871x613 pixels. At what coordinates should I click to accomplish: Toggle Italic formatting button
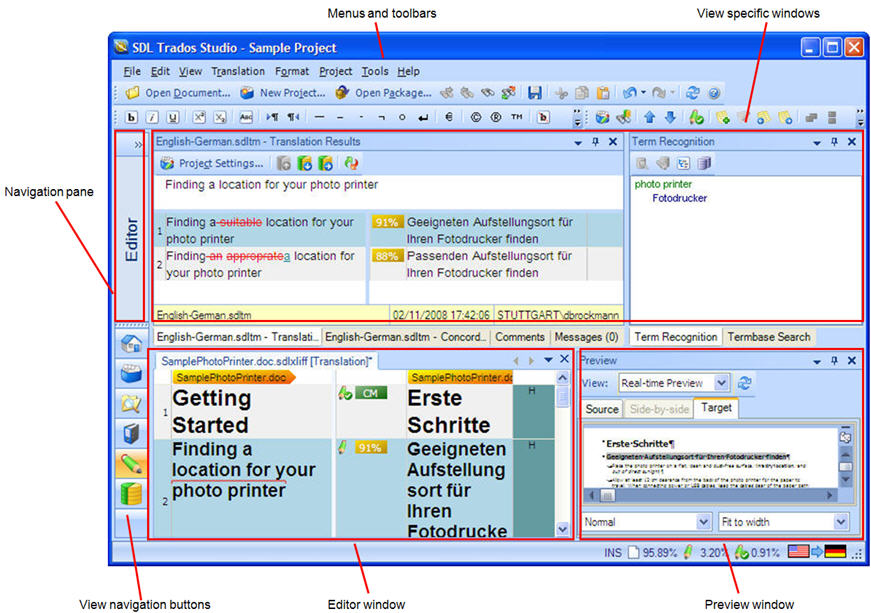(x=152, y=117)
